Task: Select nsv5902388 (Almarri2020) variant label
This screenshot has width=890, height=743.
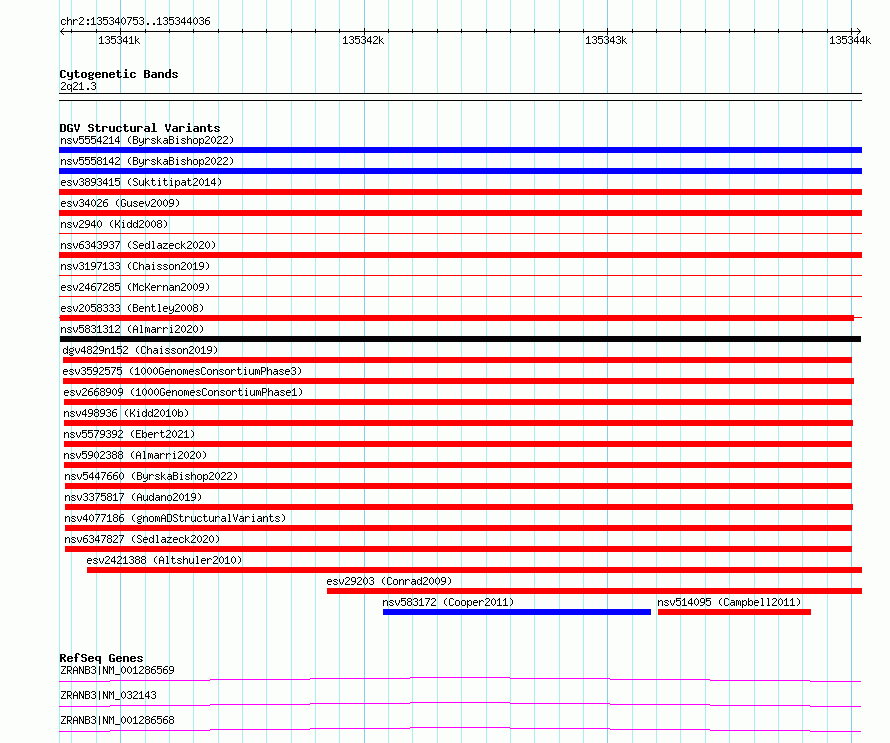Action: tap(135, 455)
